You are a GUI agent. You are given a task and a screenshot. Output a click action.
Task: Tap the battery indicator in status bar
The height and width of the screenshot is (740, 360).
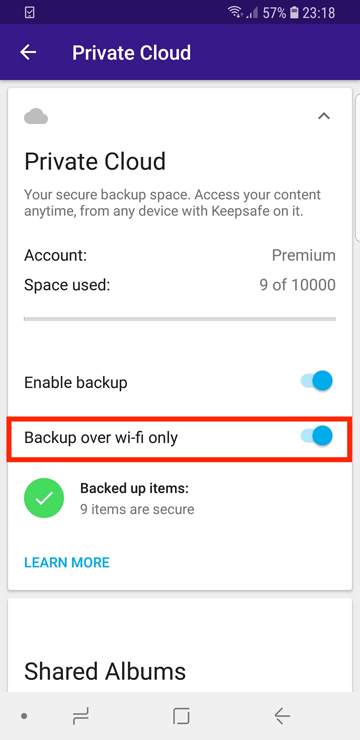point(294,13)
